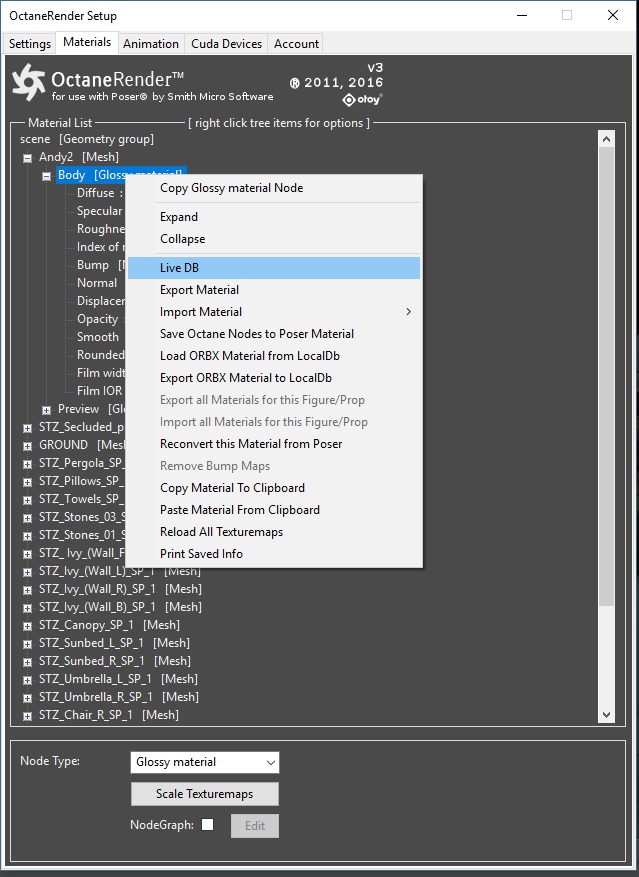Click the greyed-out Edit button

click(x=255, y=826)
